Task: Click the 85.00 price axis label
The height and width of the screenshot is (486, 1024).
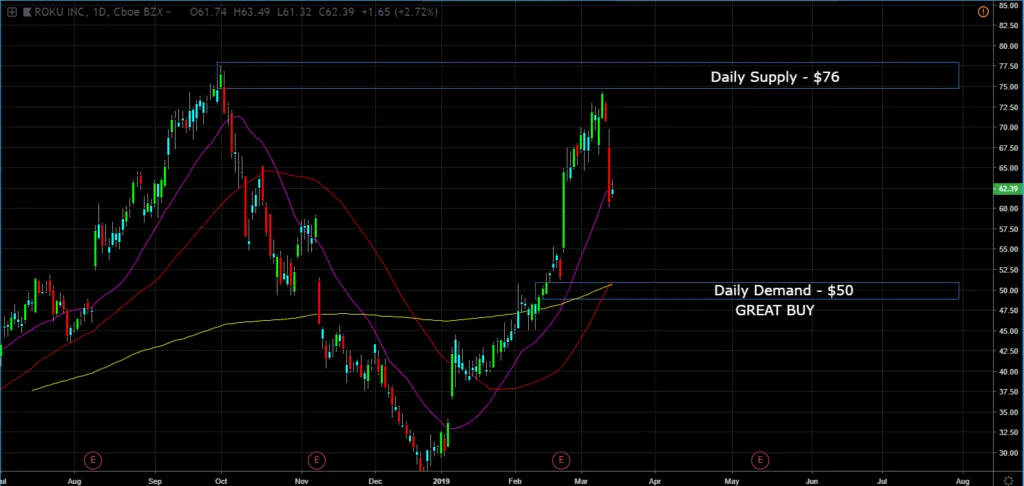Action: click(x=1008, y=5)
